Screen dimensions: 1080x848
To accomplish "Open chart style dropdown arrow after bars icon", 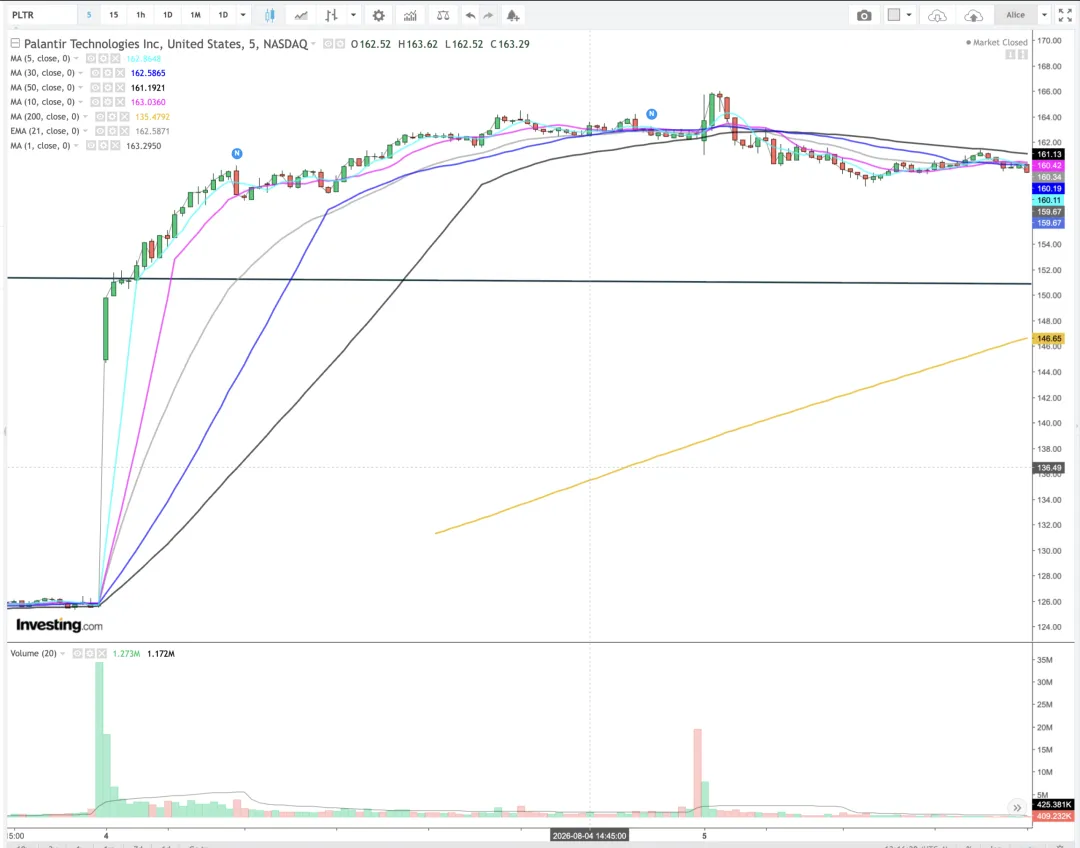I will point(353,15).
